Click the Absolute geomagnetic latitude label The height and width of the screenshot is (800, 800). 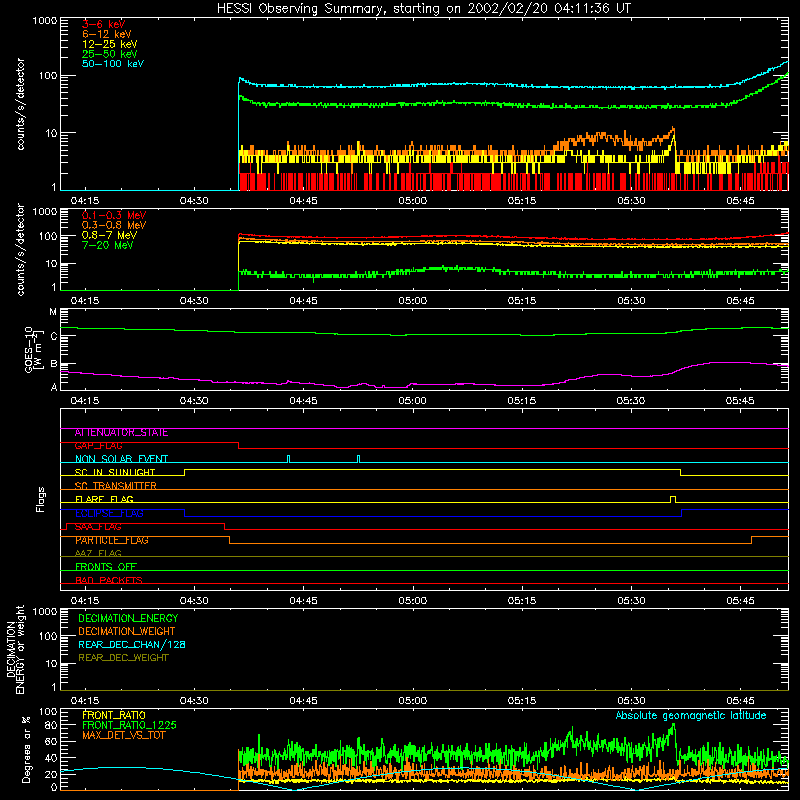(x=691, y=715)
